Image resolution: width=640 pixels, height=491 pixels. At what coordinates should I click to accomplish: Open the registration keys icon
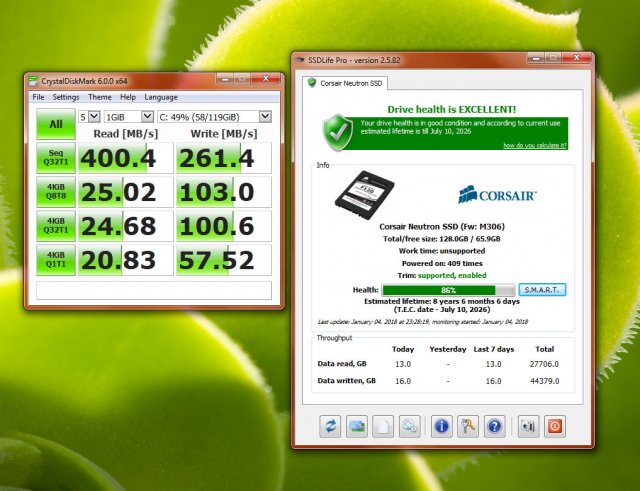[467, 426]
